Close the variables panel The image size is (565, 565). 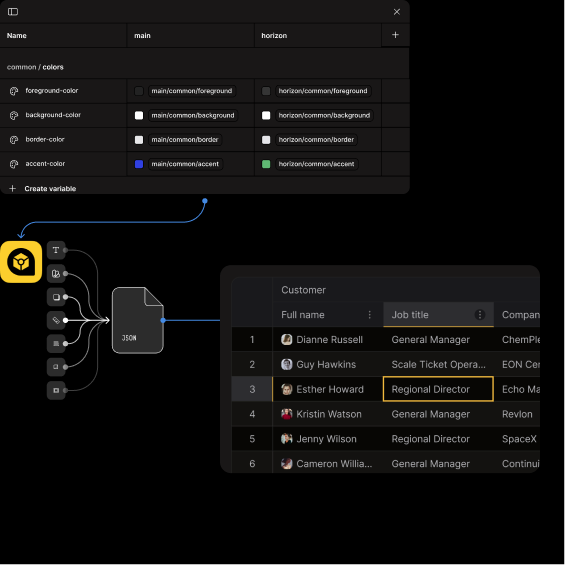tap(397, 12)
